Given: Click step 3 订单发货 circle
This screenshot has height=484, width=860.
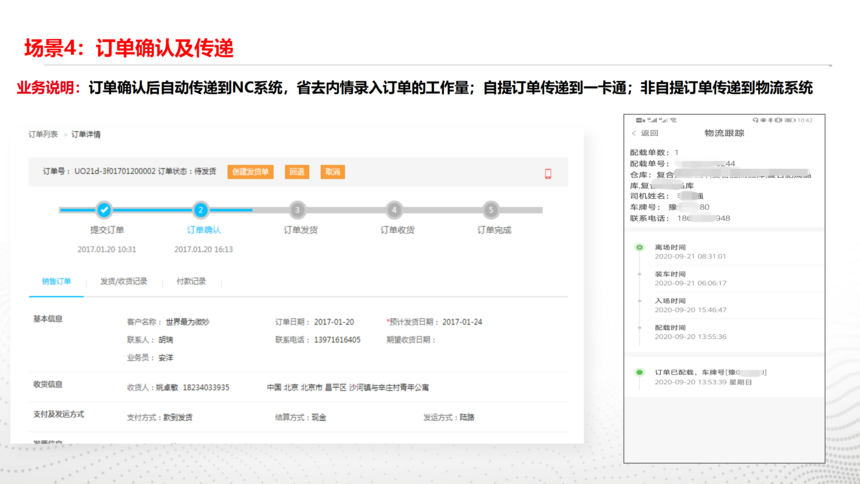Looking at the screenshot, I should point(297,210).
